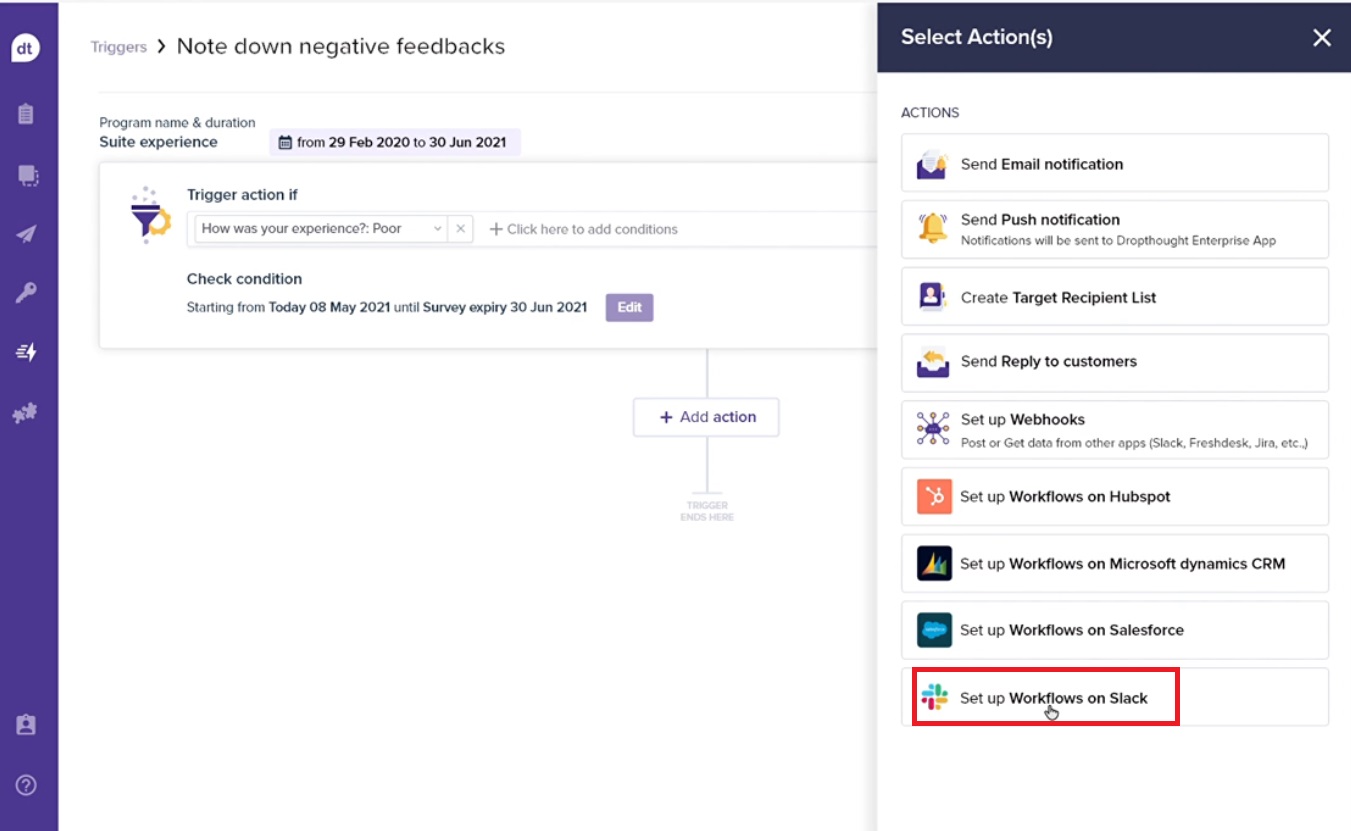The image size is (1351, 831).
Task: Click the Add action button
Action: 706,417
